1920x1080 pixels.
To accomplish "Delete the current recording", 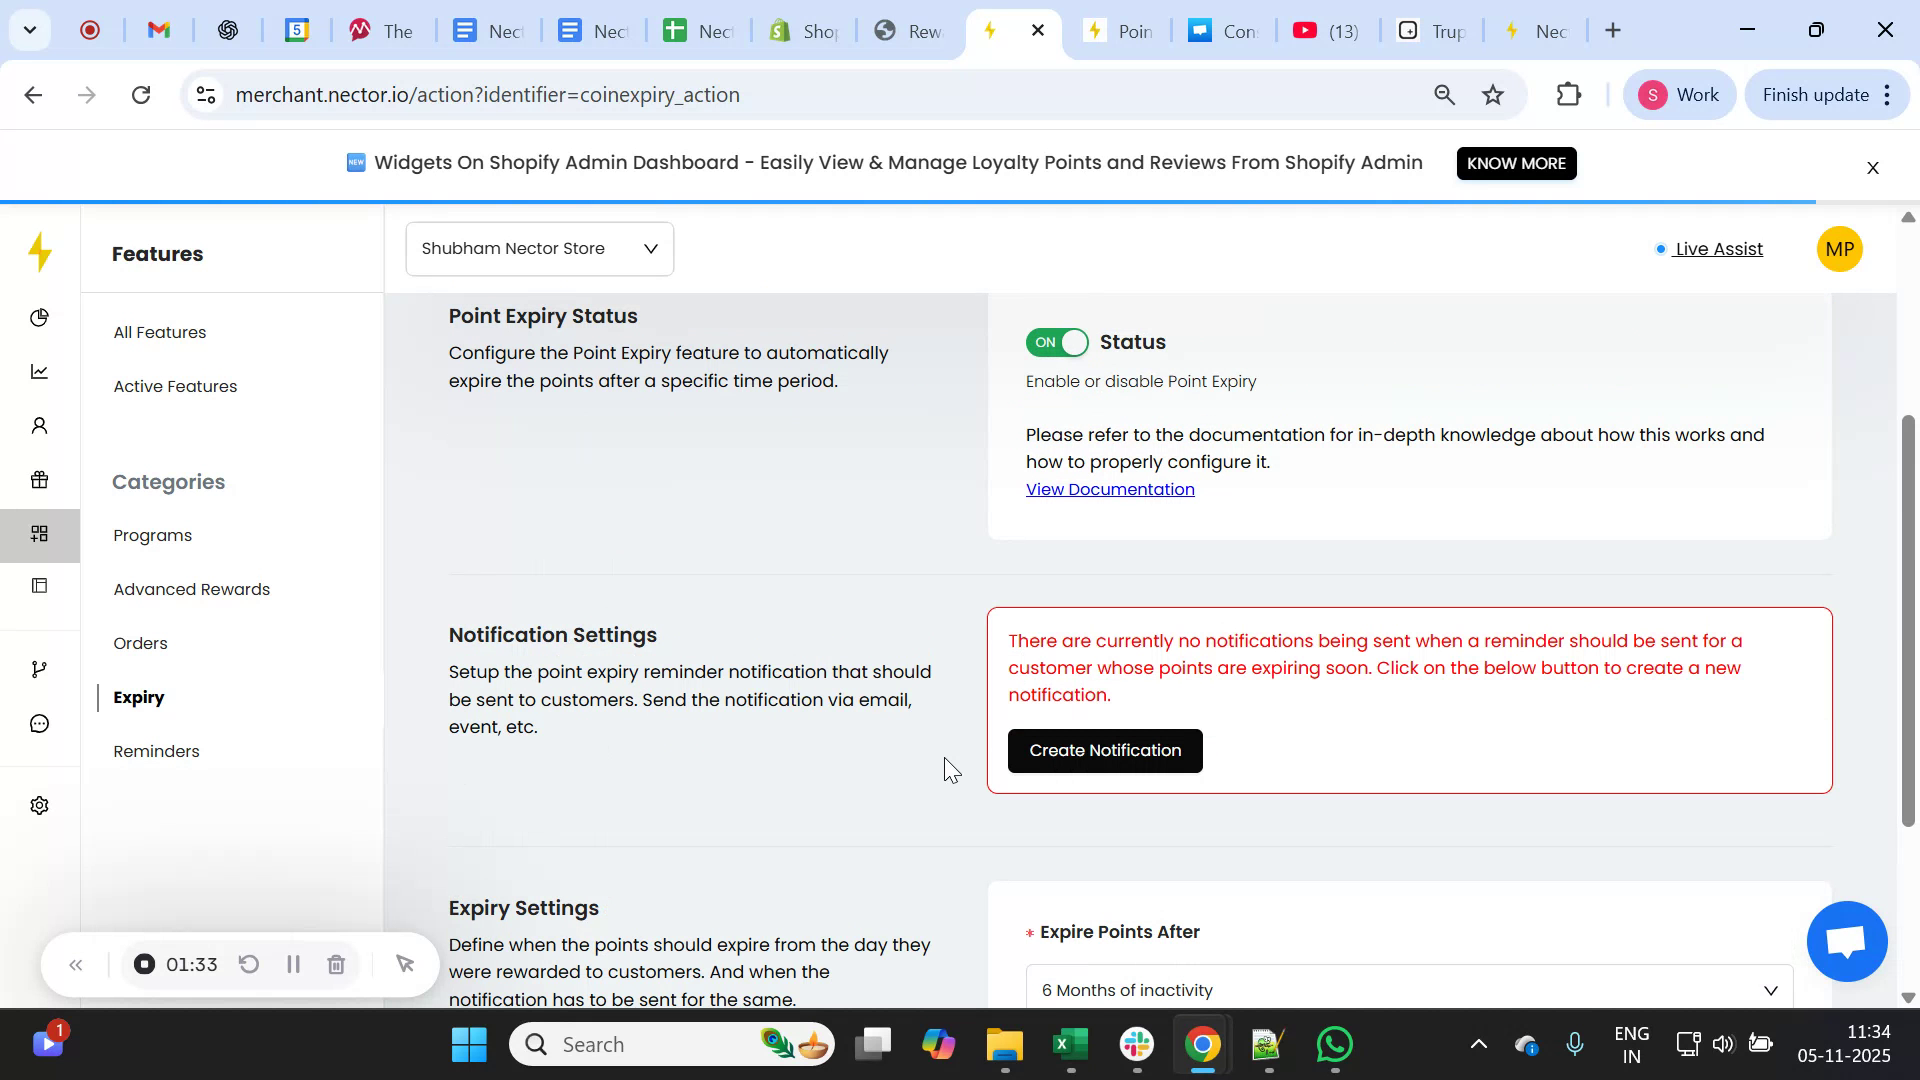I will click(x=336, y=964).
